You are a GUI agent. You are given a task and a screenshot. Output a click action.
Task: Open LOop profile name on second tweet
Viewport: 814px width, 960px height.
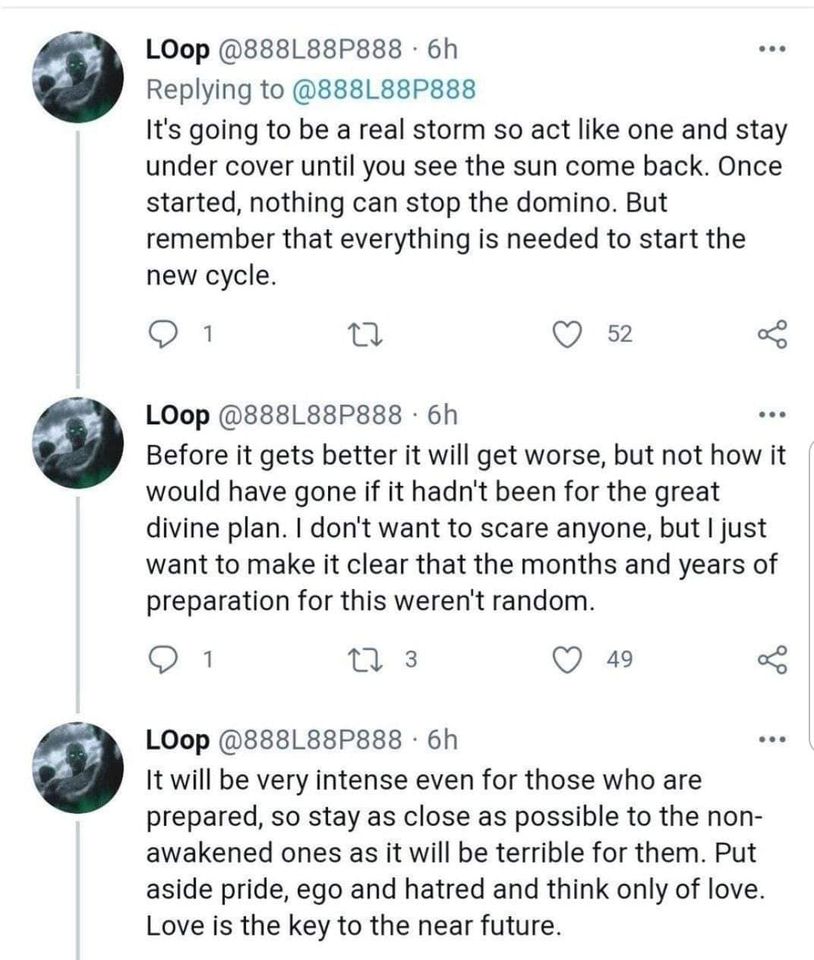177,414
